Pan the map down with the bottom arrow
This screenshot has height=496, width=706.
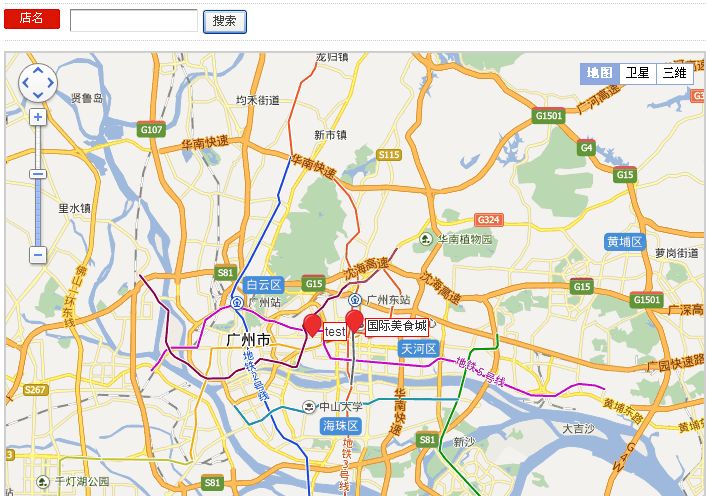coord(38,95)
